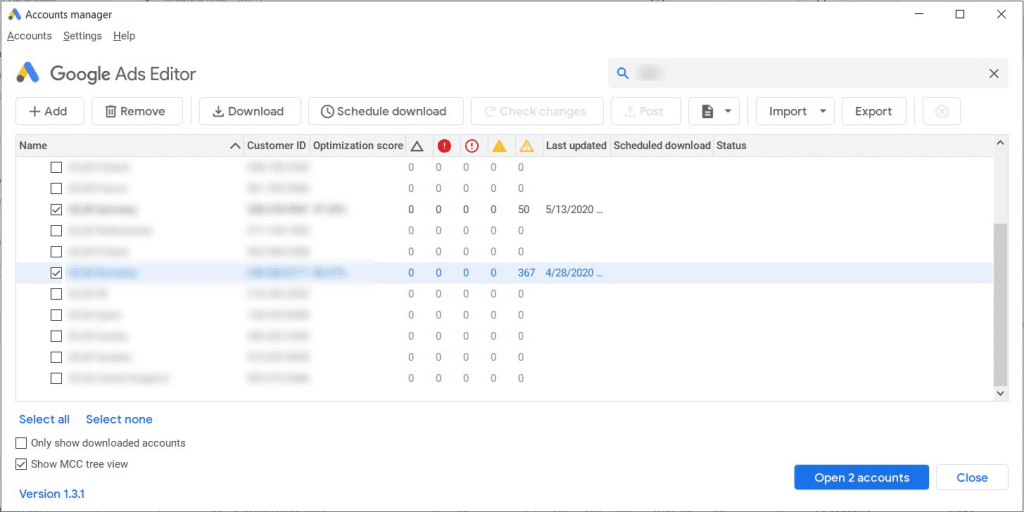Viewport: 1024px width, 512px height.
Task: Open the Settings menu
Action: (82, 36)
